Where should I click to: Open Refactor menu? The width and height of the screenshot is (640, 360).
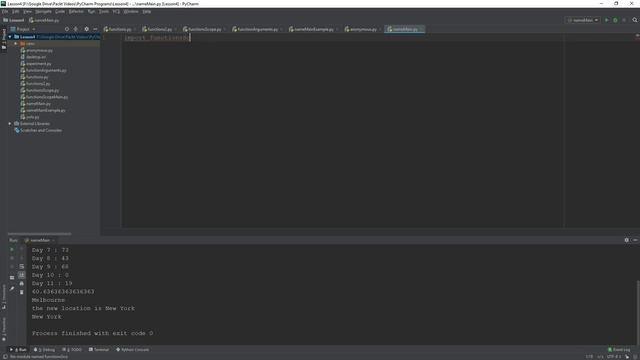click(76, 11)
